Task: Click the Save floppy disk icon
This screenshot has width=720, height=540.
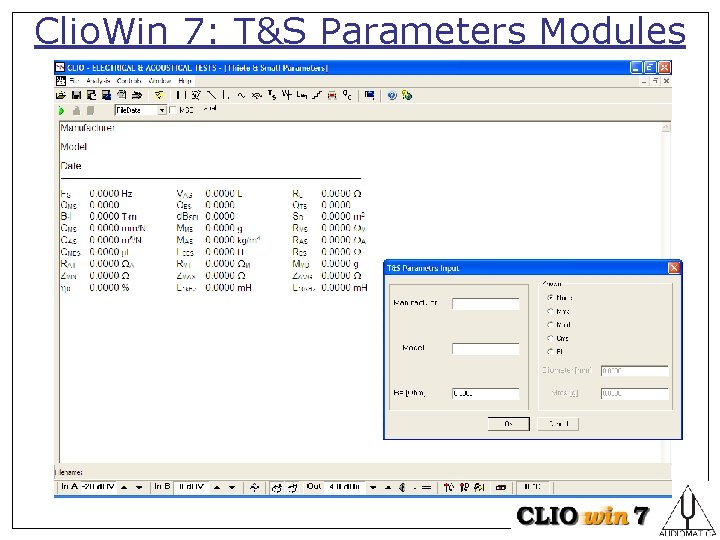Action: point(76,96)
